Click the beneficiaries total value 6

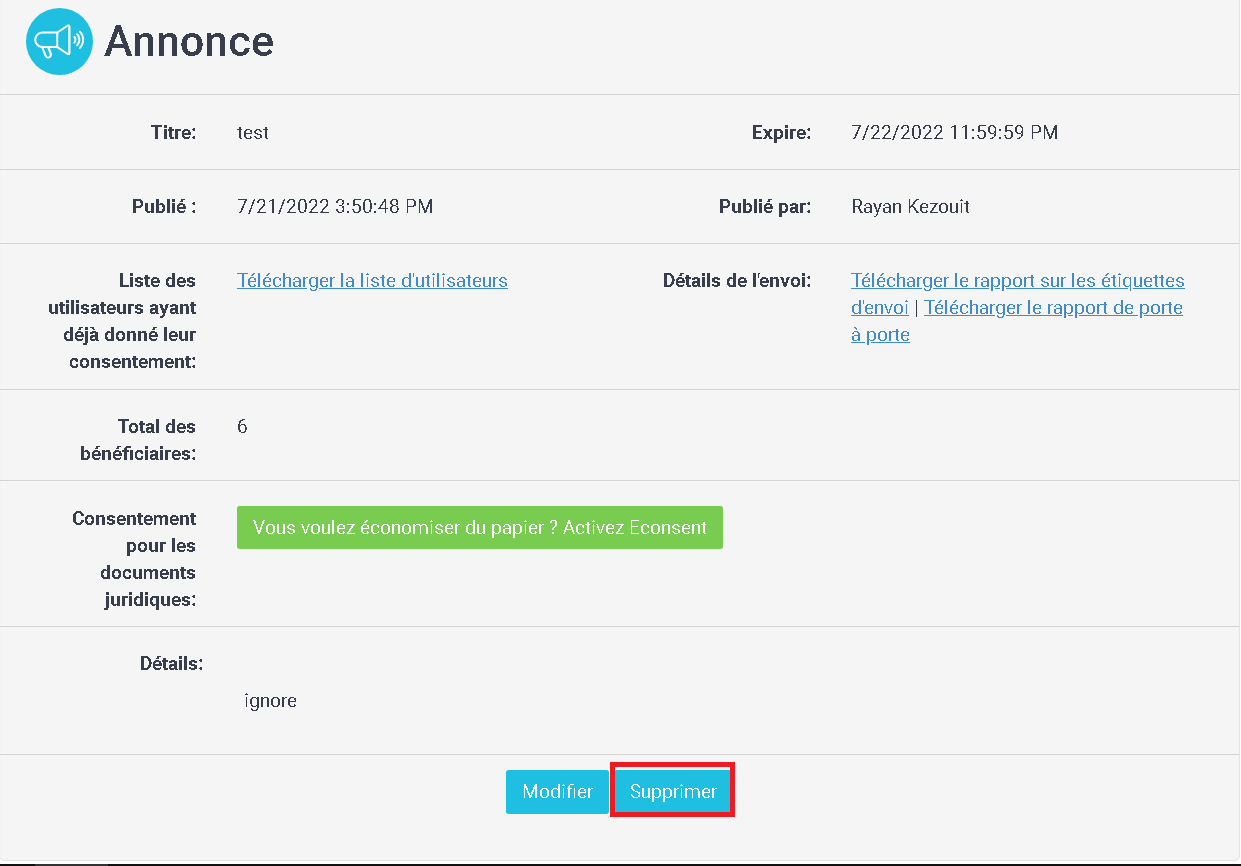(x=243, y=427)
